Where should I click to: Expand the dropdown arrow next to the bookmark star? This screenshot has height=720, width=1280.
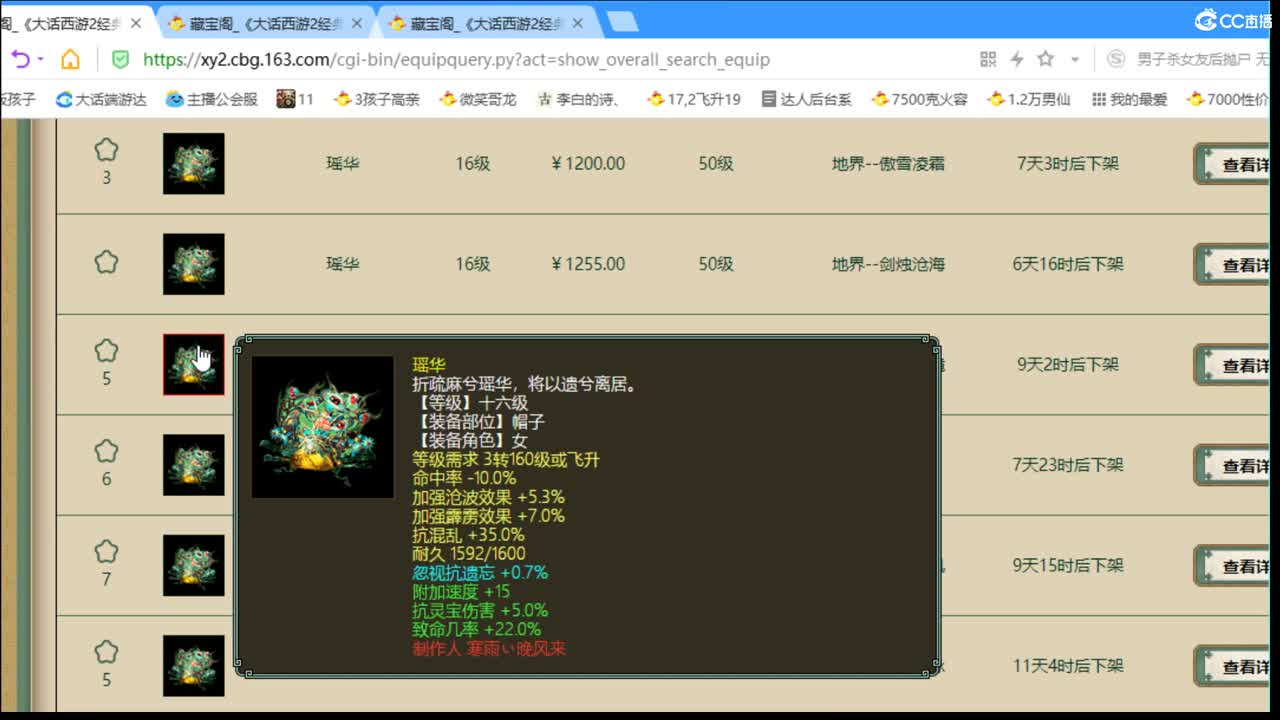1075,60
